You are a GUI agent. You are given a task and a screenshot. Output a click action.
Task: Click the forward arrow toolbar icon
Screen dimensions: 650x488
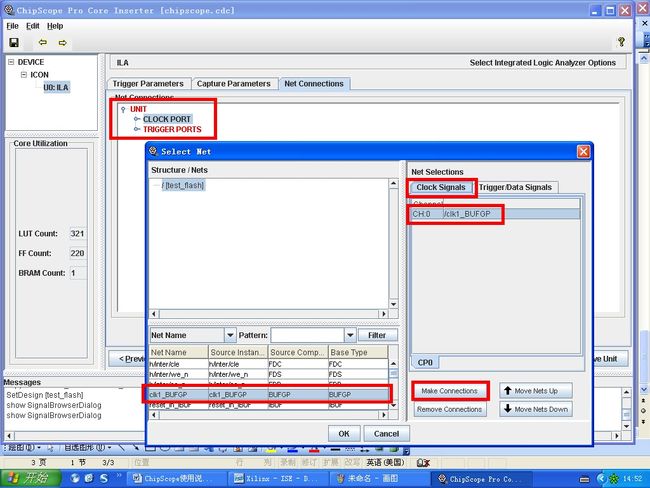click(x=63, y=42)
